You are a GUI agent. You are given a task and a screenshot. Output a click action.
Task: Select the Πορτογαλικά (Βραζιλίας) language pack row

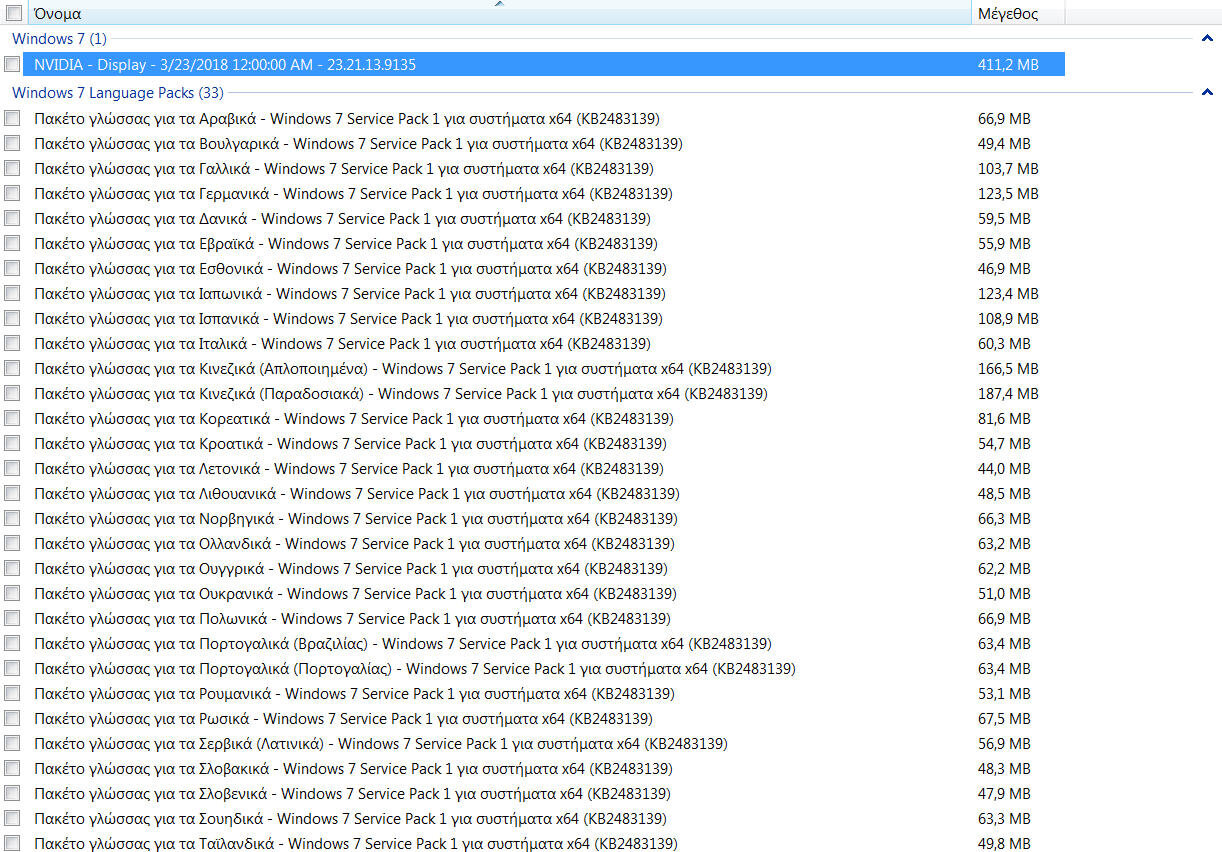(544, 643)
